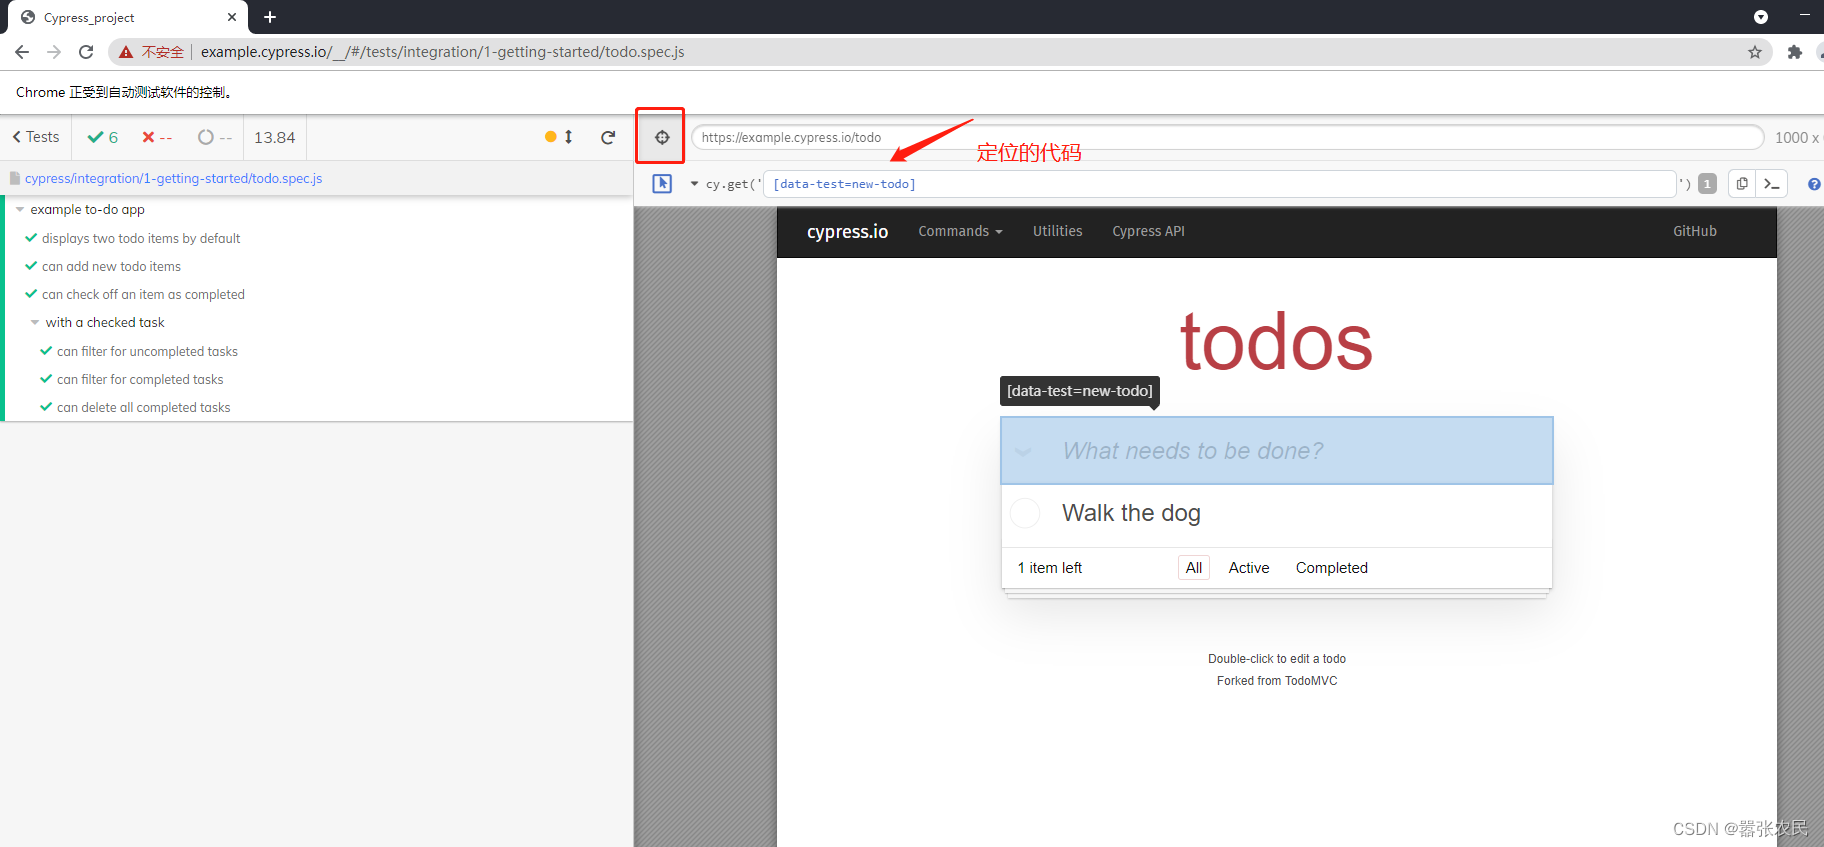This screenshot has width=1824, height=847.
Task: Open the Cypress API nav item
Action: click(x=1148, y=231)
